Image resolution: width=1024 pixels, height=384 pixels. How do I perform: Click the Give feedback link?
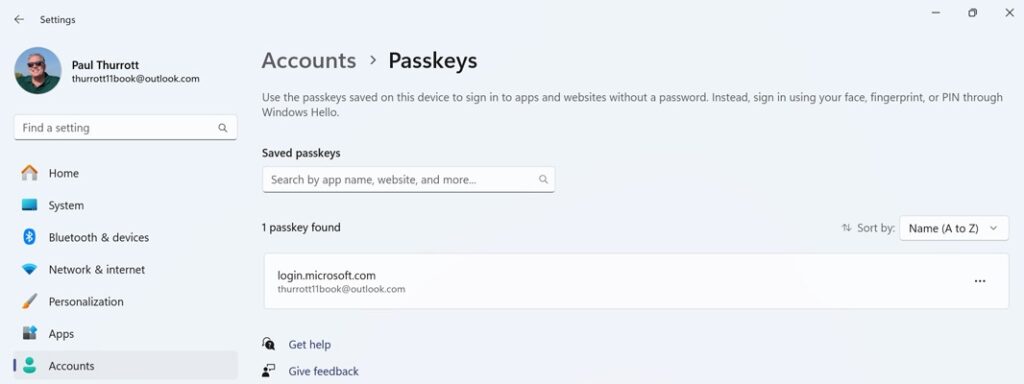323,371
